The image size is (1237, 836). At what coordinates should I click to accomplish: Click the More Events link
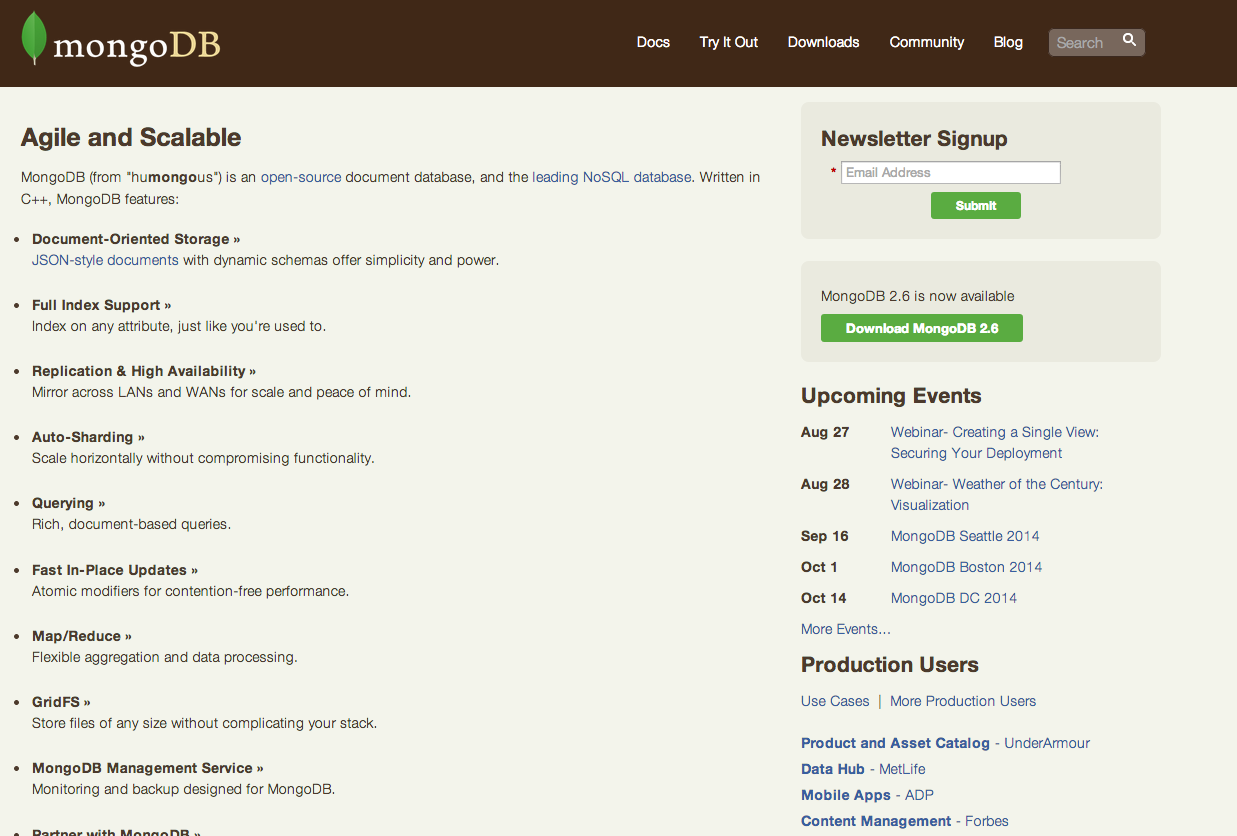pyautogui.click(x=845, y=629)
